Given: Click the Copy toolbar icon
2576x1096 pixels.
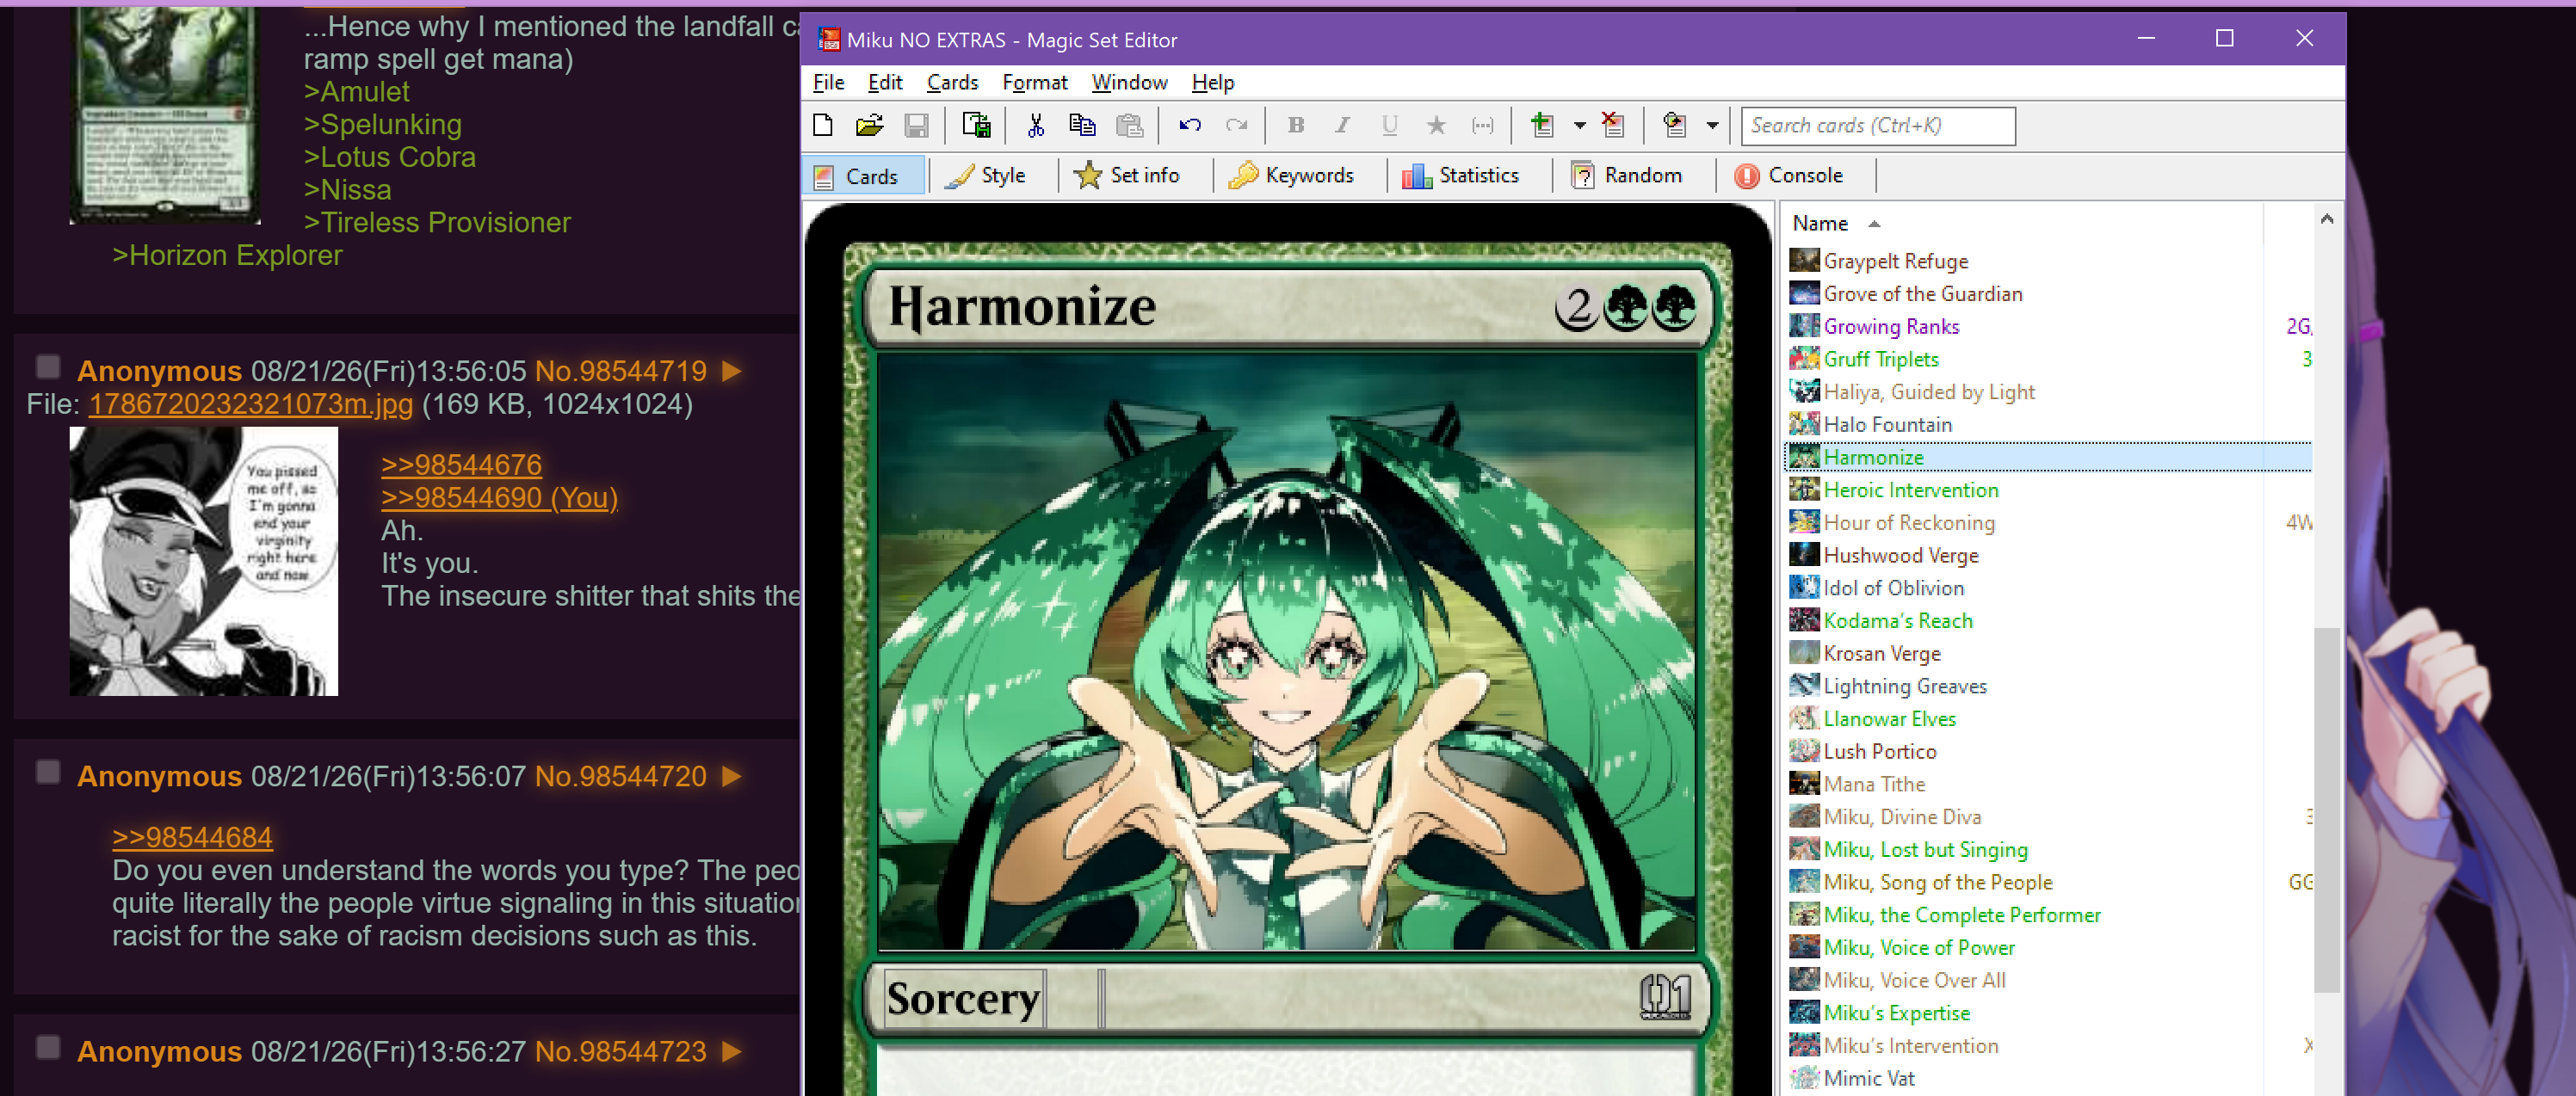Looking at the screenshot, I should coord(1082,125).
